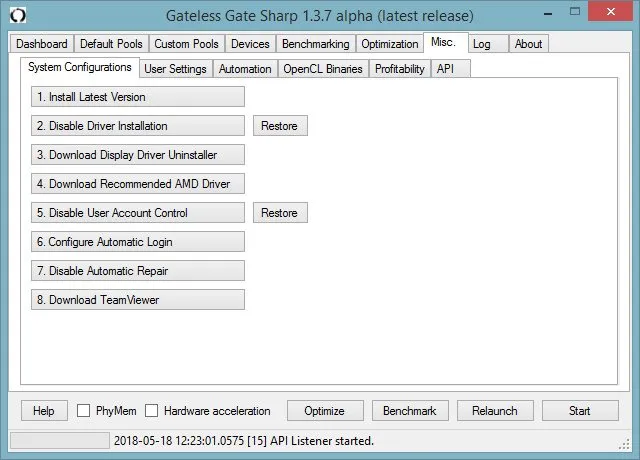This screenshot has width=640, height=460.
Task: Maximize the Gateless Gate Sharp window
Action: pyautogui.click(x=575, y=12)
